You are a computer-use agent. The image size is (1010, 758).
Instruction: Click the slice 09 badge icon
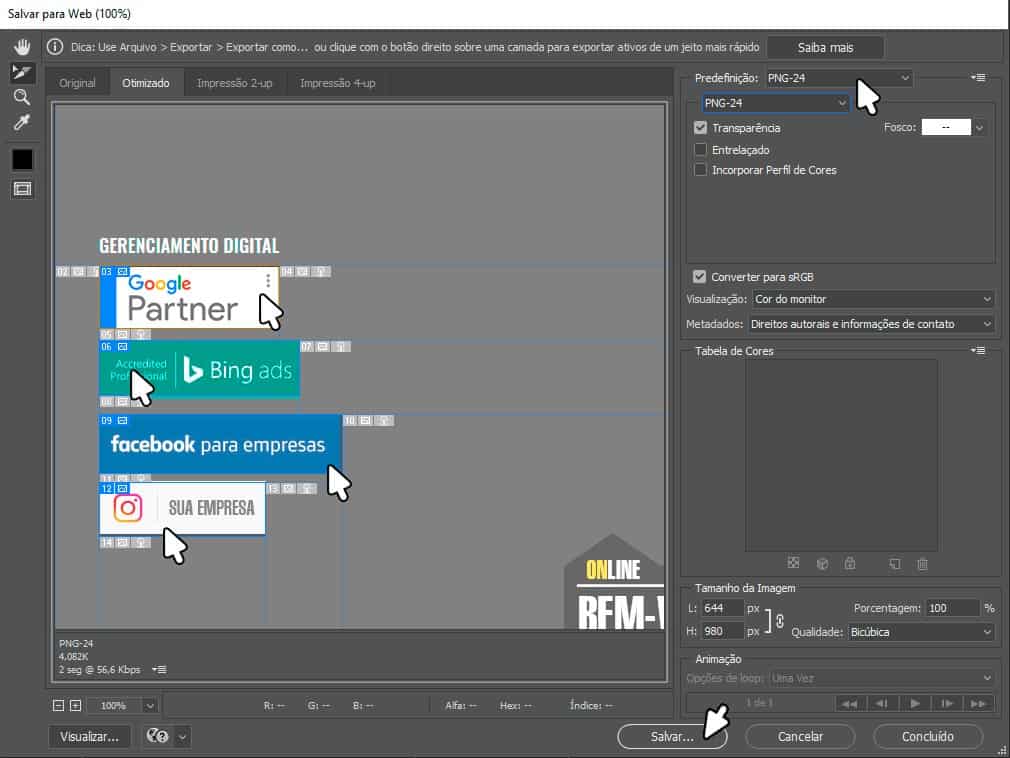pyautogui.click(x=122, y=421)
